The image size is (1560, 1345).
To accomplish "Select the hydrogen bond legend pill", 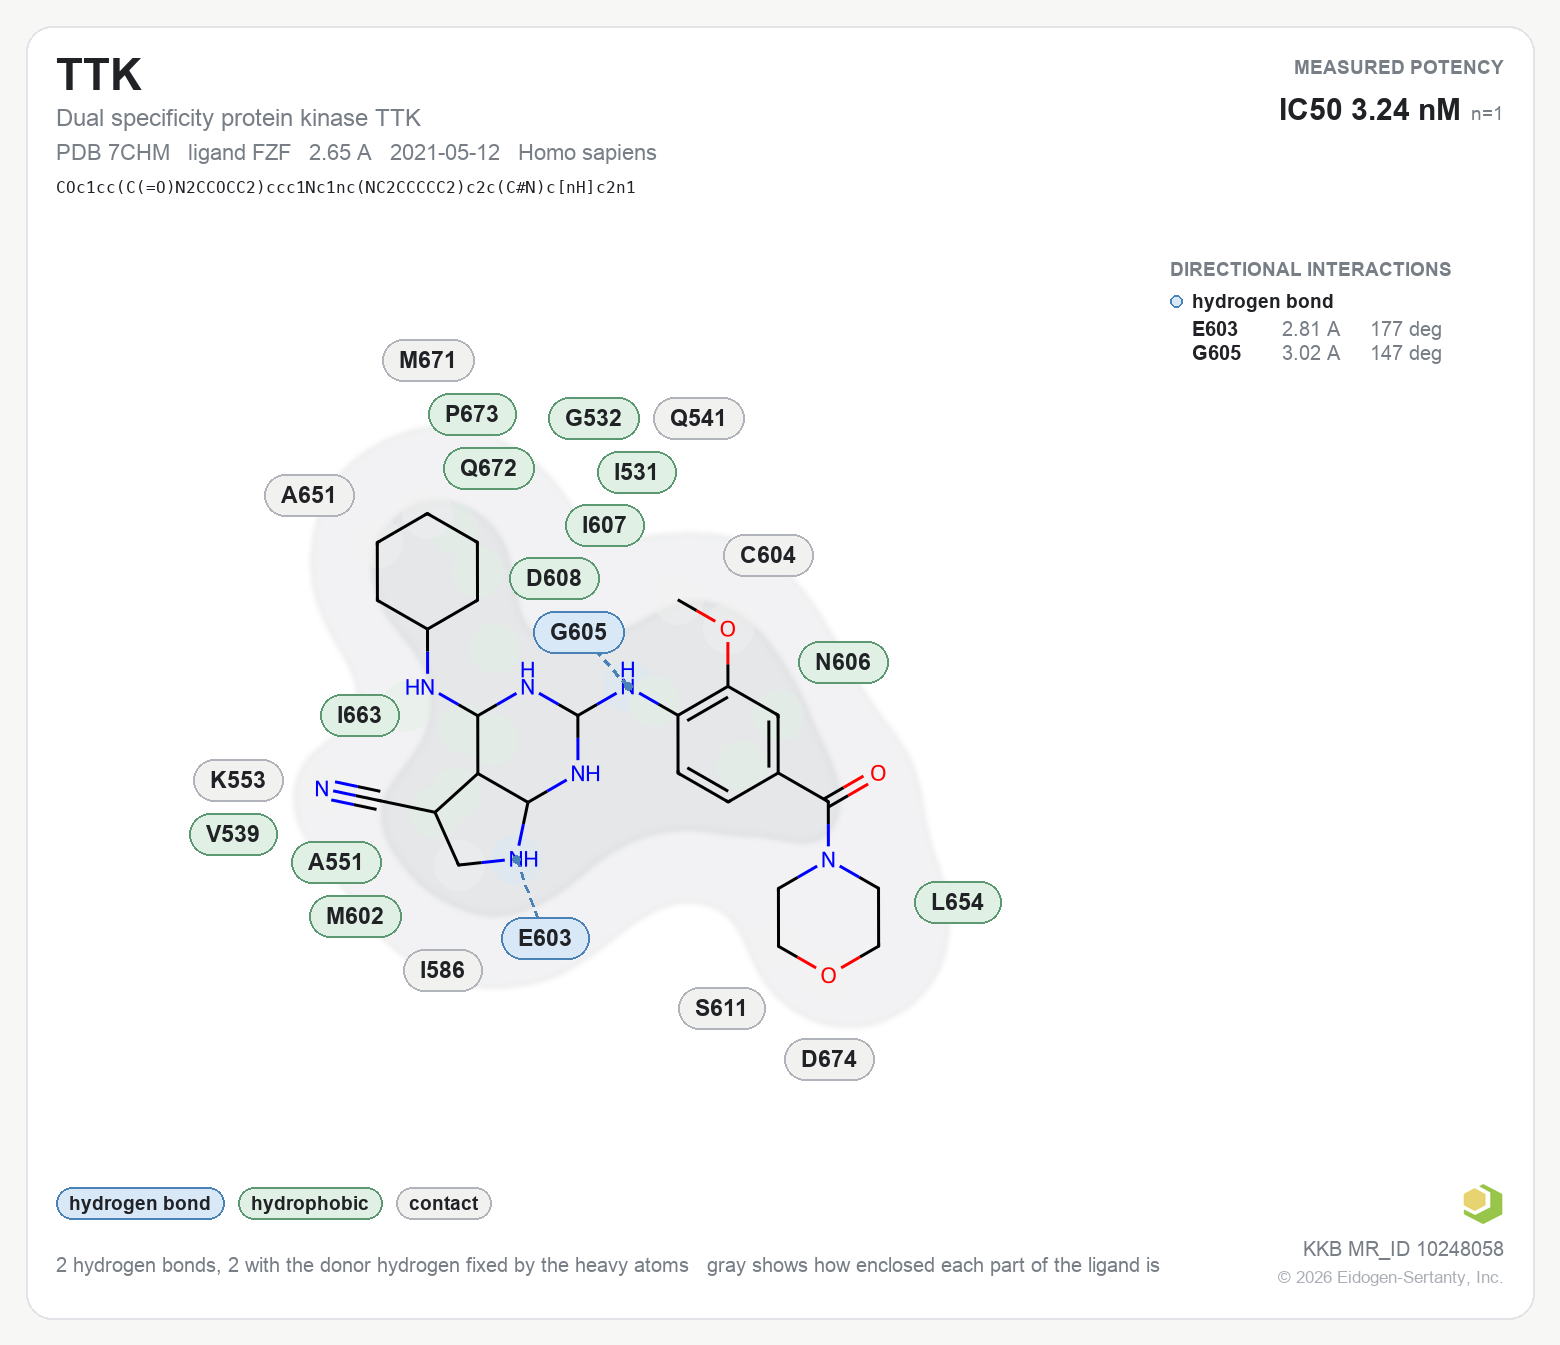I will pos(140,1203).
